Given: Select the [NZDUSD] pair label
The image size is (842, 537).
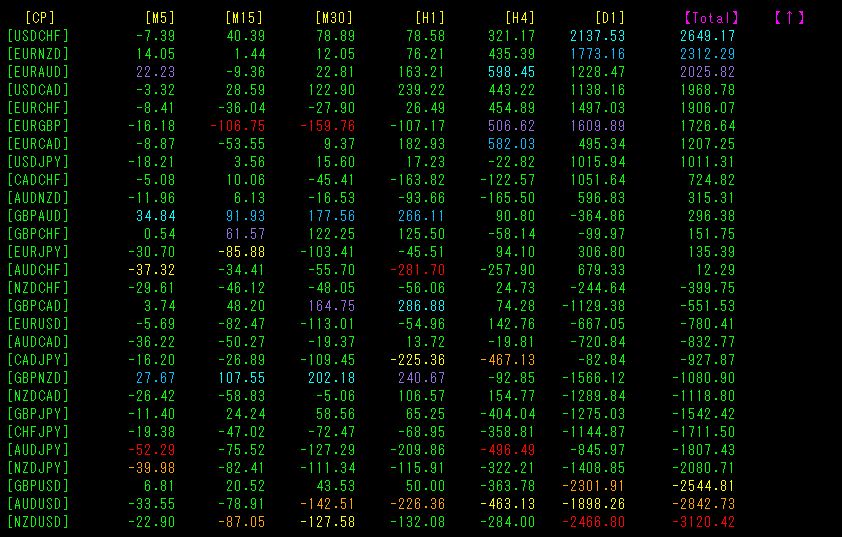Looking at the screenshot, I should pyautogui.click(x=38, y=521).
